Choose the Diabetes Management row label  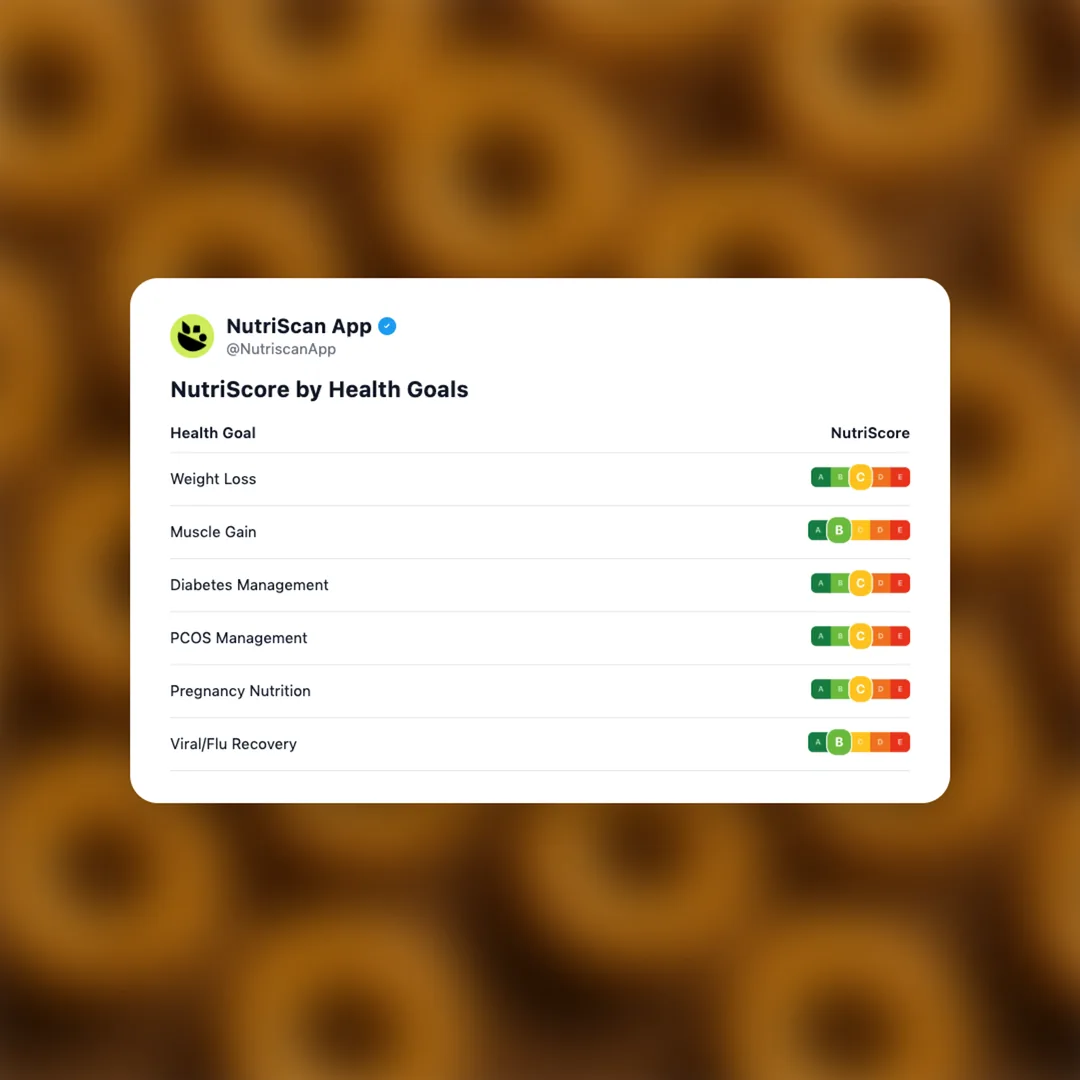(249, 585)
